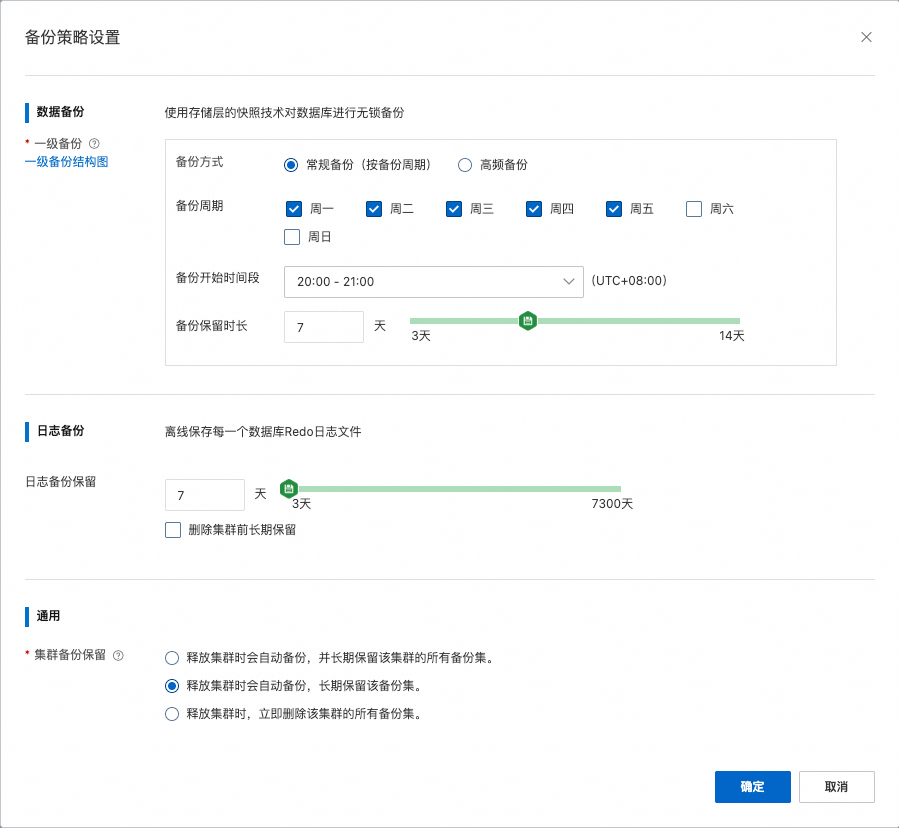Click the 备份保留时长 slider handle

[x=527, y=321]
